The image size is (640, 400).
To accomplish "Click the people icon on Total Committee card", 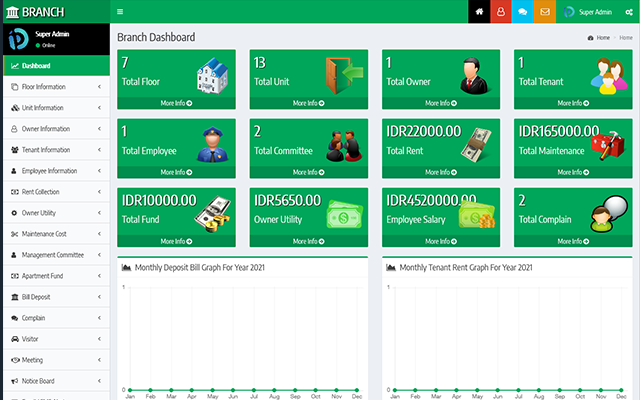I will click(344, 146).
